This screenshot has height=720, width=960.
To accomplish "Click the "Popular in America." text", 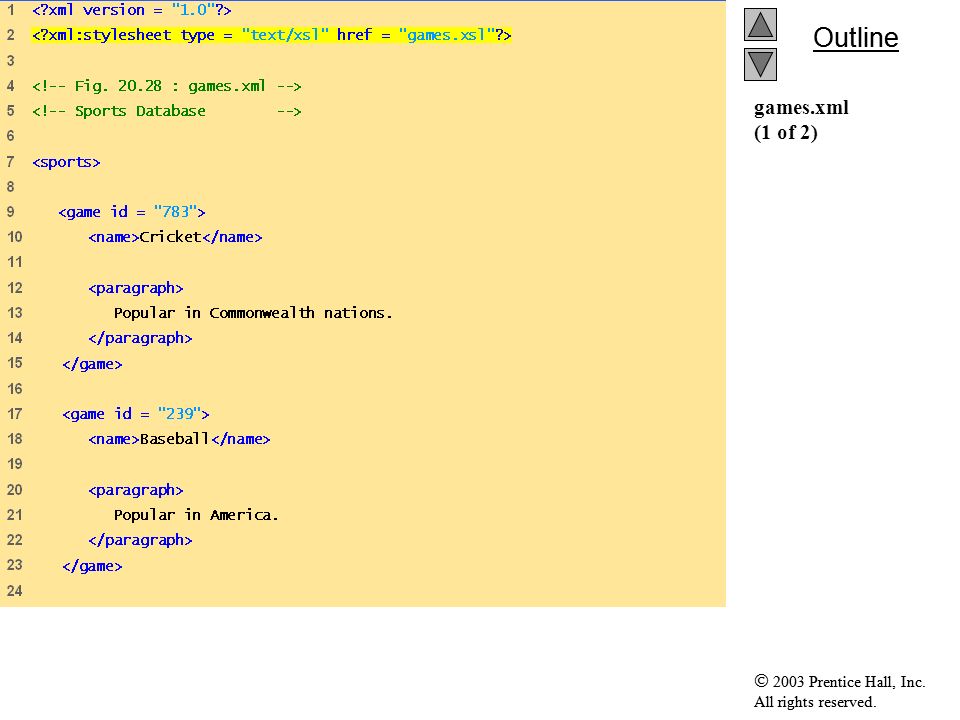I will tap(196, 515).
